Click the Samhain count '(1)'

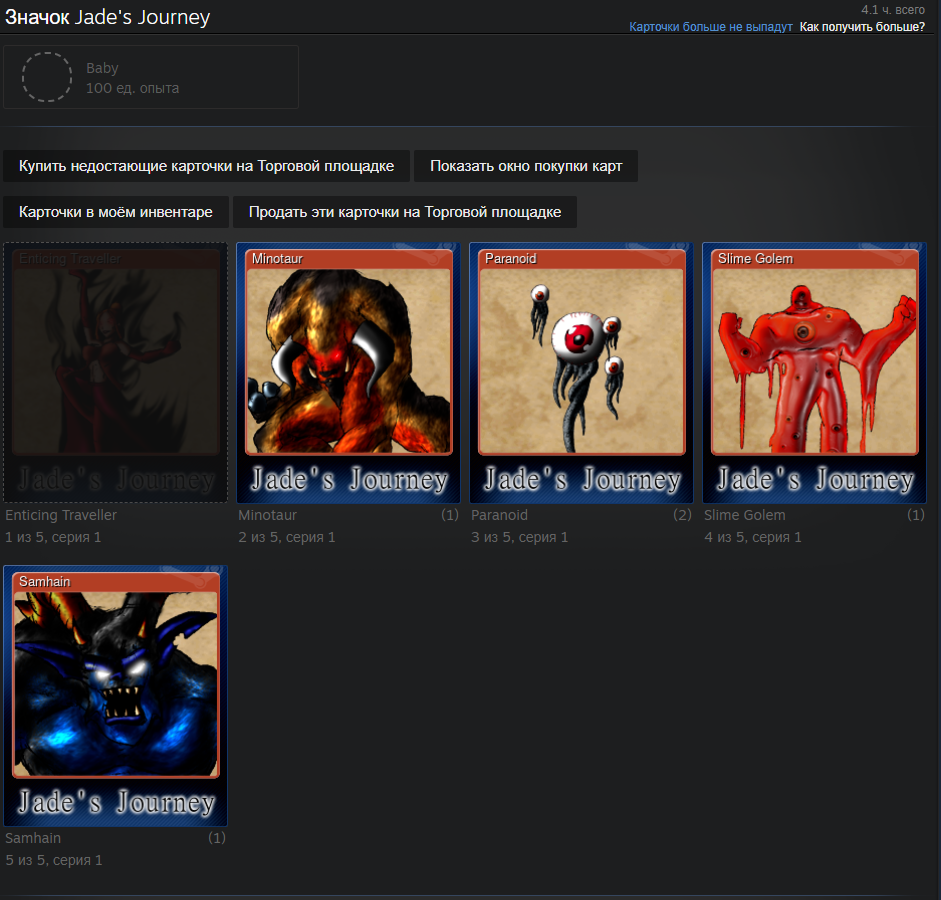click(x=217, y=838)
